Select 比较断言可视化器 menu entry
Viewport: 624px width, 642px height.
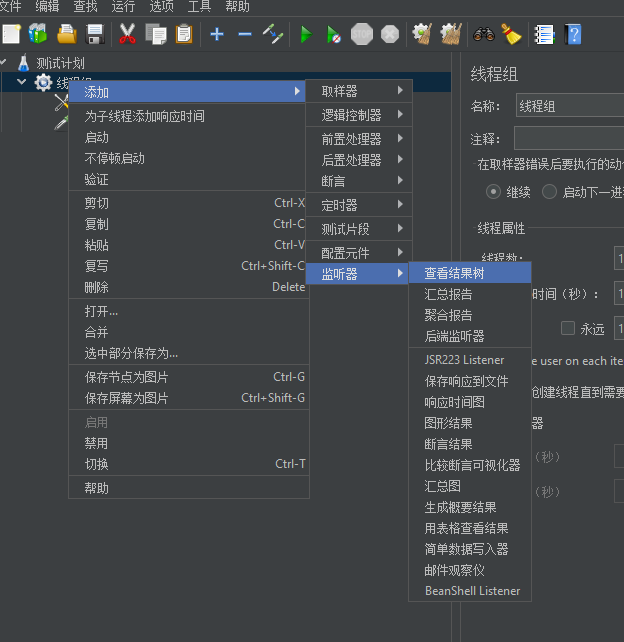[470, 465]
